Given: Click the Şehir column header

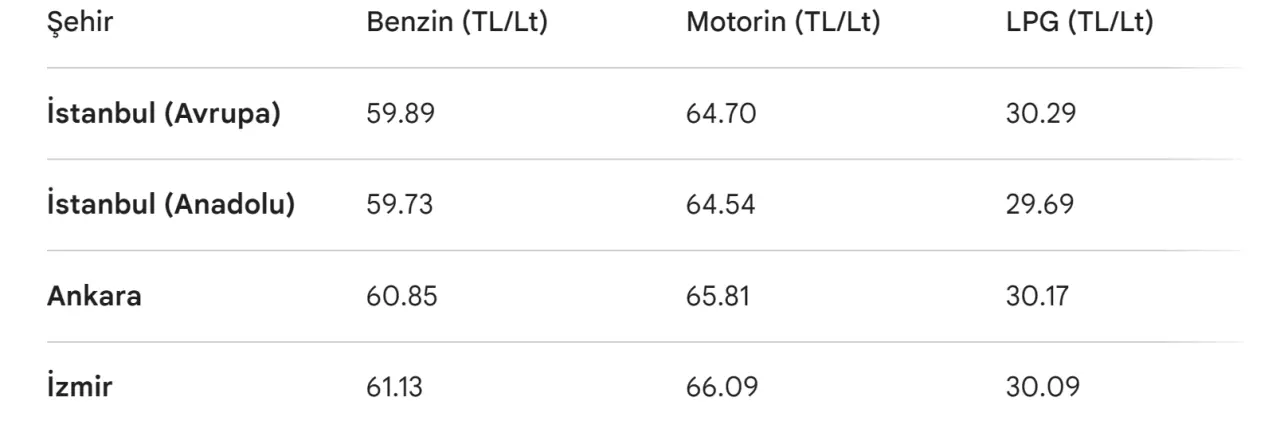Looking at the screenshot, I should 80,23.
